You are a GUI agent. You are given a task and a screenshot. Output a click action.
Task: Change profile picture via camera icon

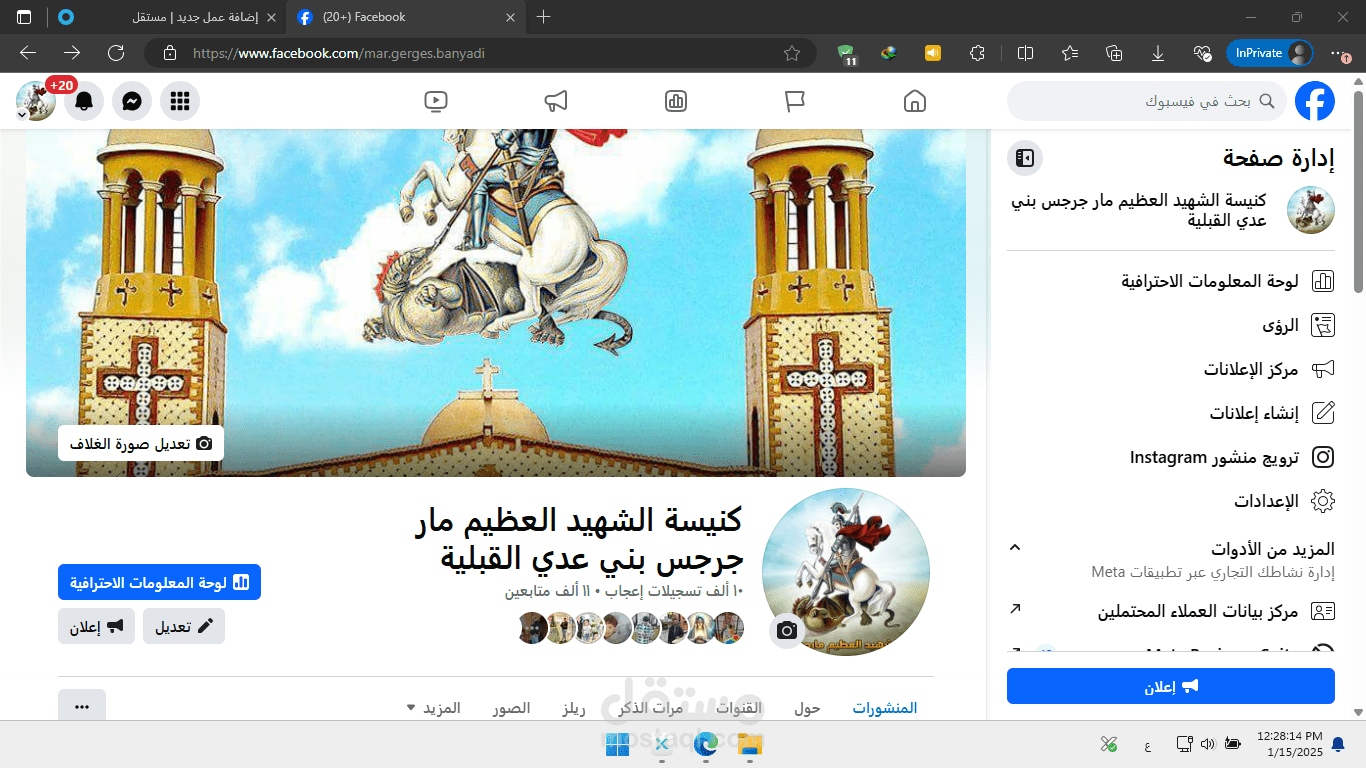point(787,631)
